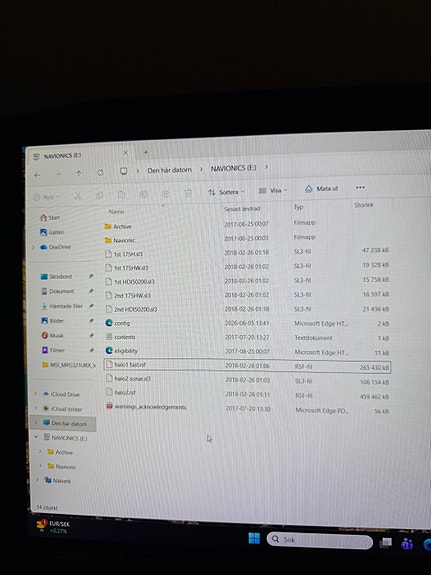
Task: Open the Sortera dropdown
Action: click(x=226, y=192)
